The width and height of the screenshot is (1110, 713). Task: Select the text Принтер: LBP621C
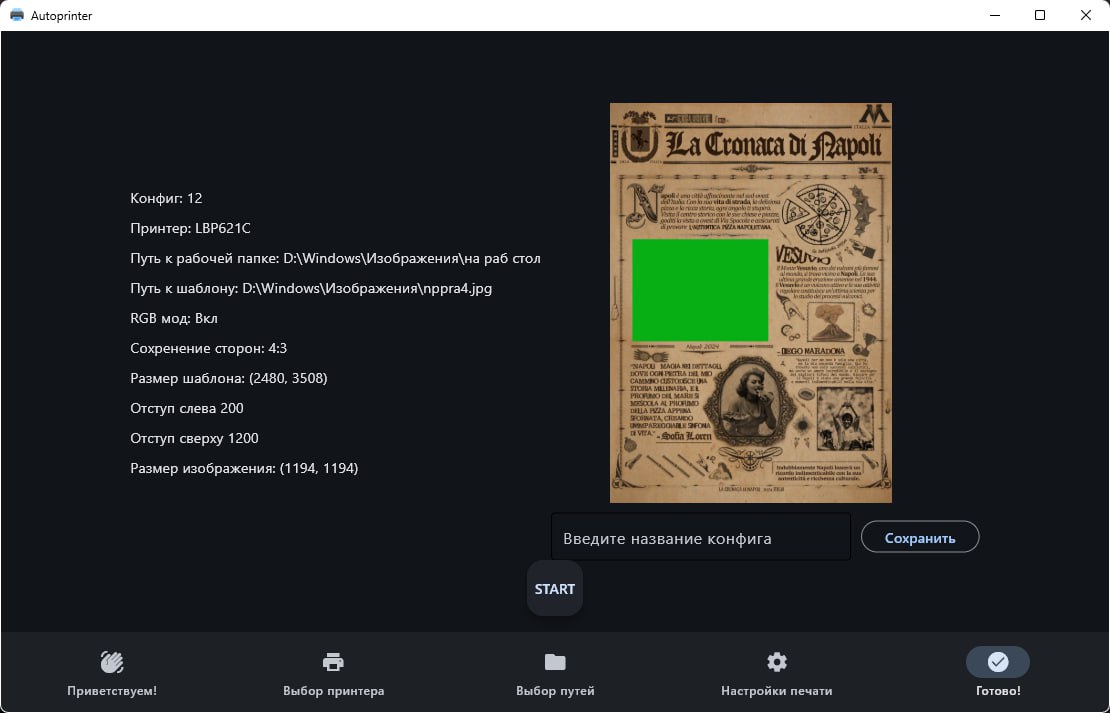click(190, 228)
